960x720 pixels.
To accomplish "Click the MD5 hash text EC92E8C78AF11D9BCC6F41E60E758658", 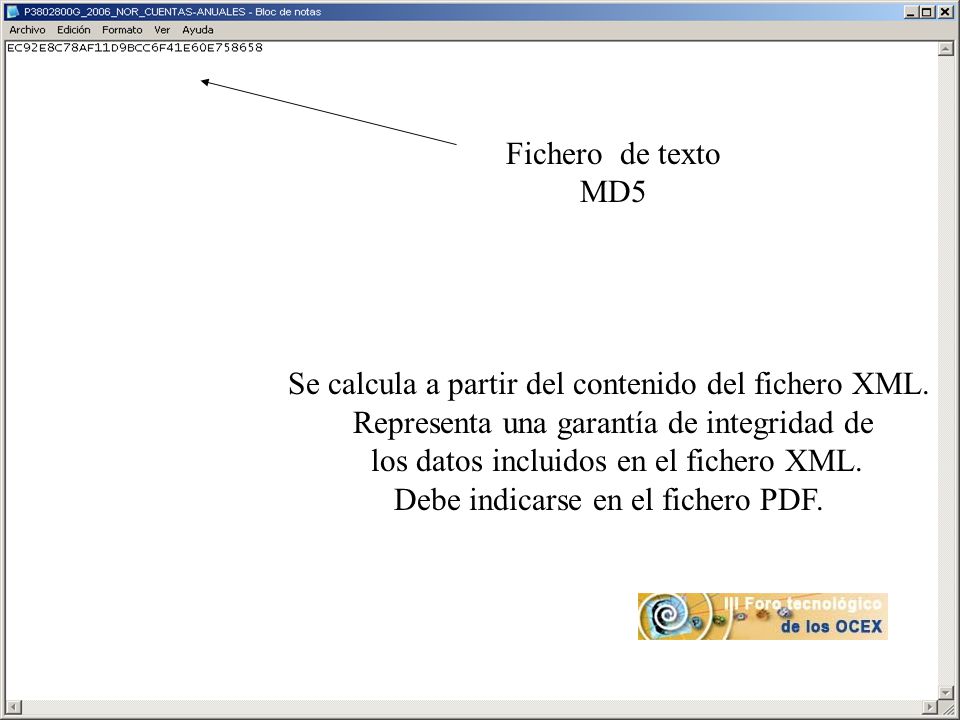I will (135, 48).
